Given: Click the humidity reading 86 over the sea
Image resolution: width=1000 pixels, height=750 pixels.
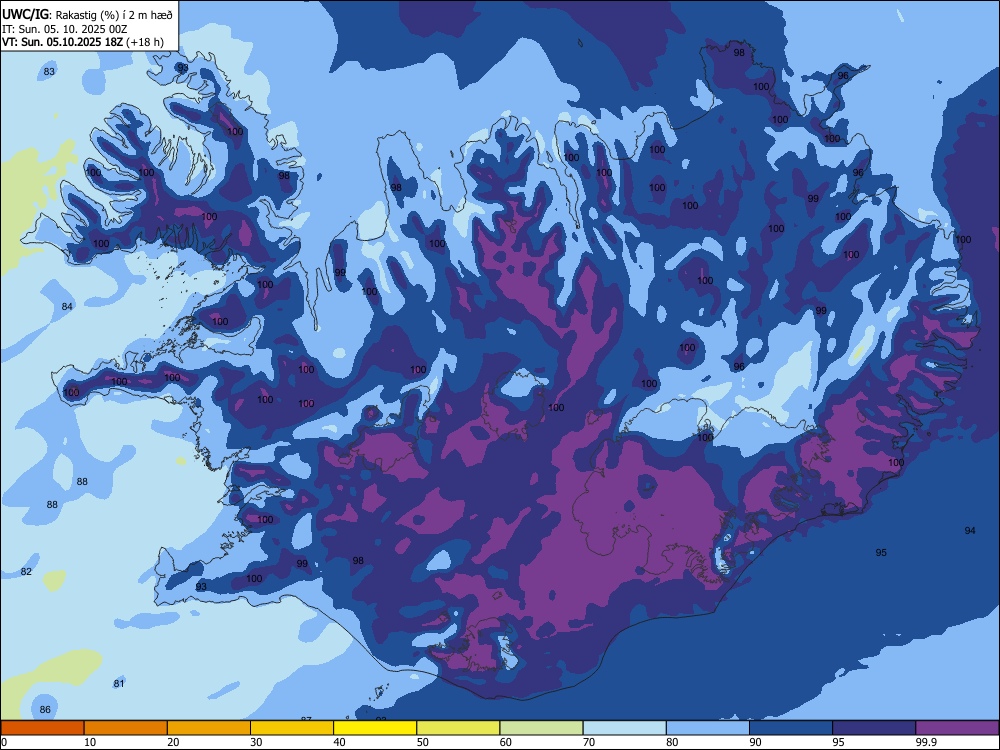Looking at the screenshot, I should (45, 710).
